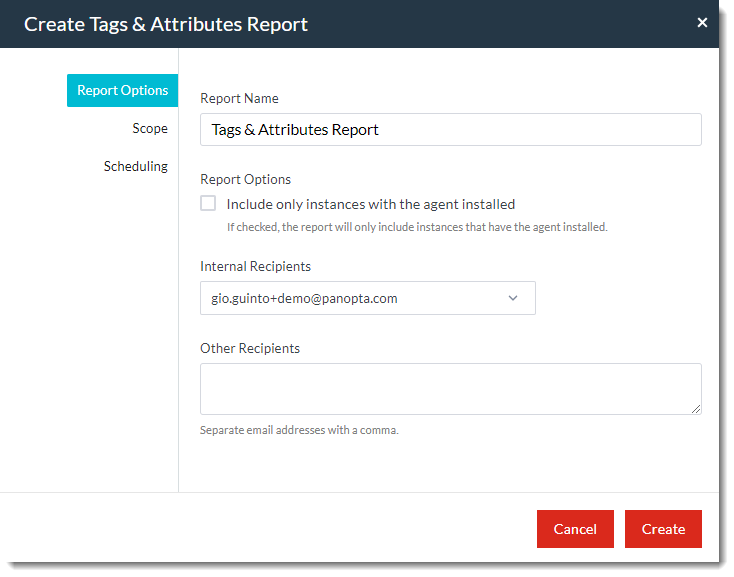Focus the Other Recipients text area
The height and width of the screenshot is (577, 734).
tap(450, 388)
